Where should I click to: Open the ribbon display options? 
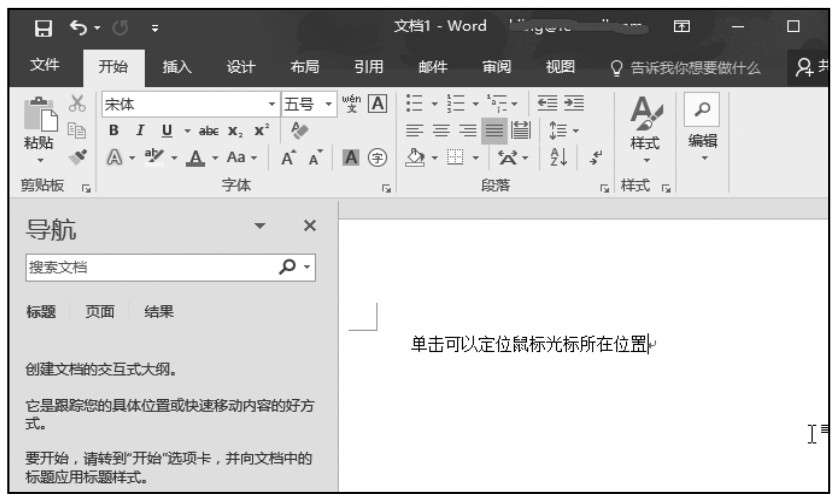(681, 26)
